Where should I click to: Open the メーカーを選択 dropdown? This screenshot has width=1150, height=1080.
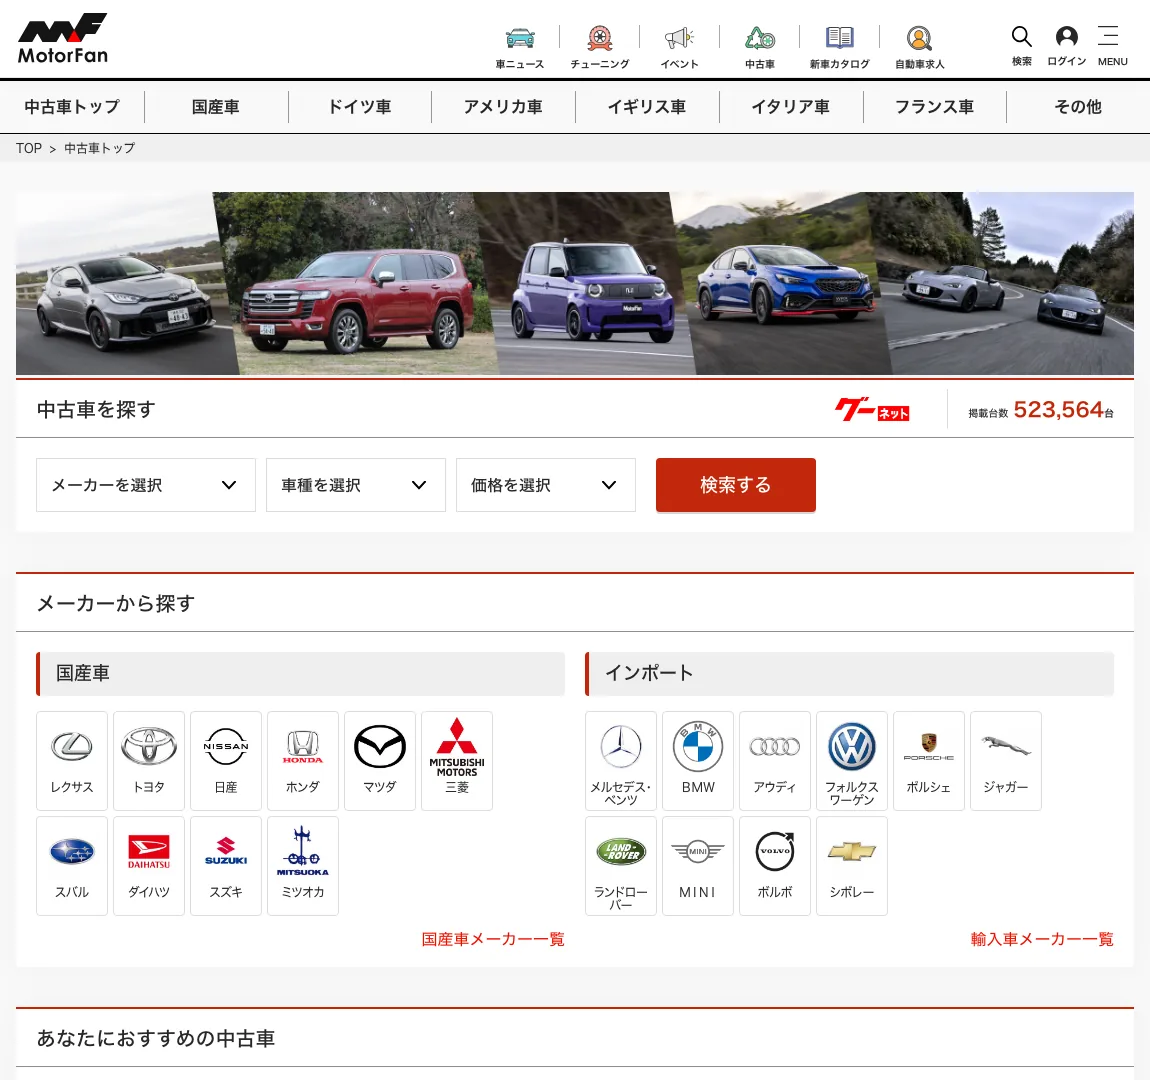tap(146, 485)
